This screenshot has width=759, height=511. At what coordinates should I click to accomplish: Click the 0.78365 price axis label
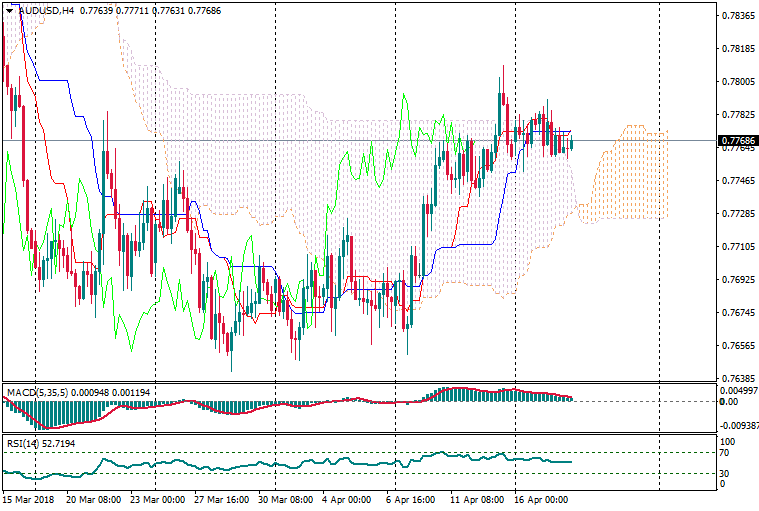tap(737, 16)
